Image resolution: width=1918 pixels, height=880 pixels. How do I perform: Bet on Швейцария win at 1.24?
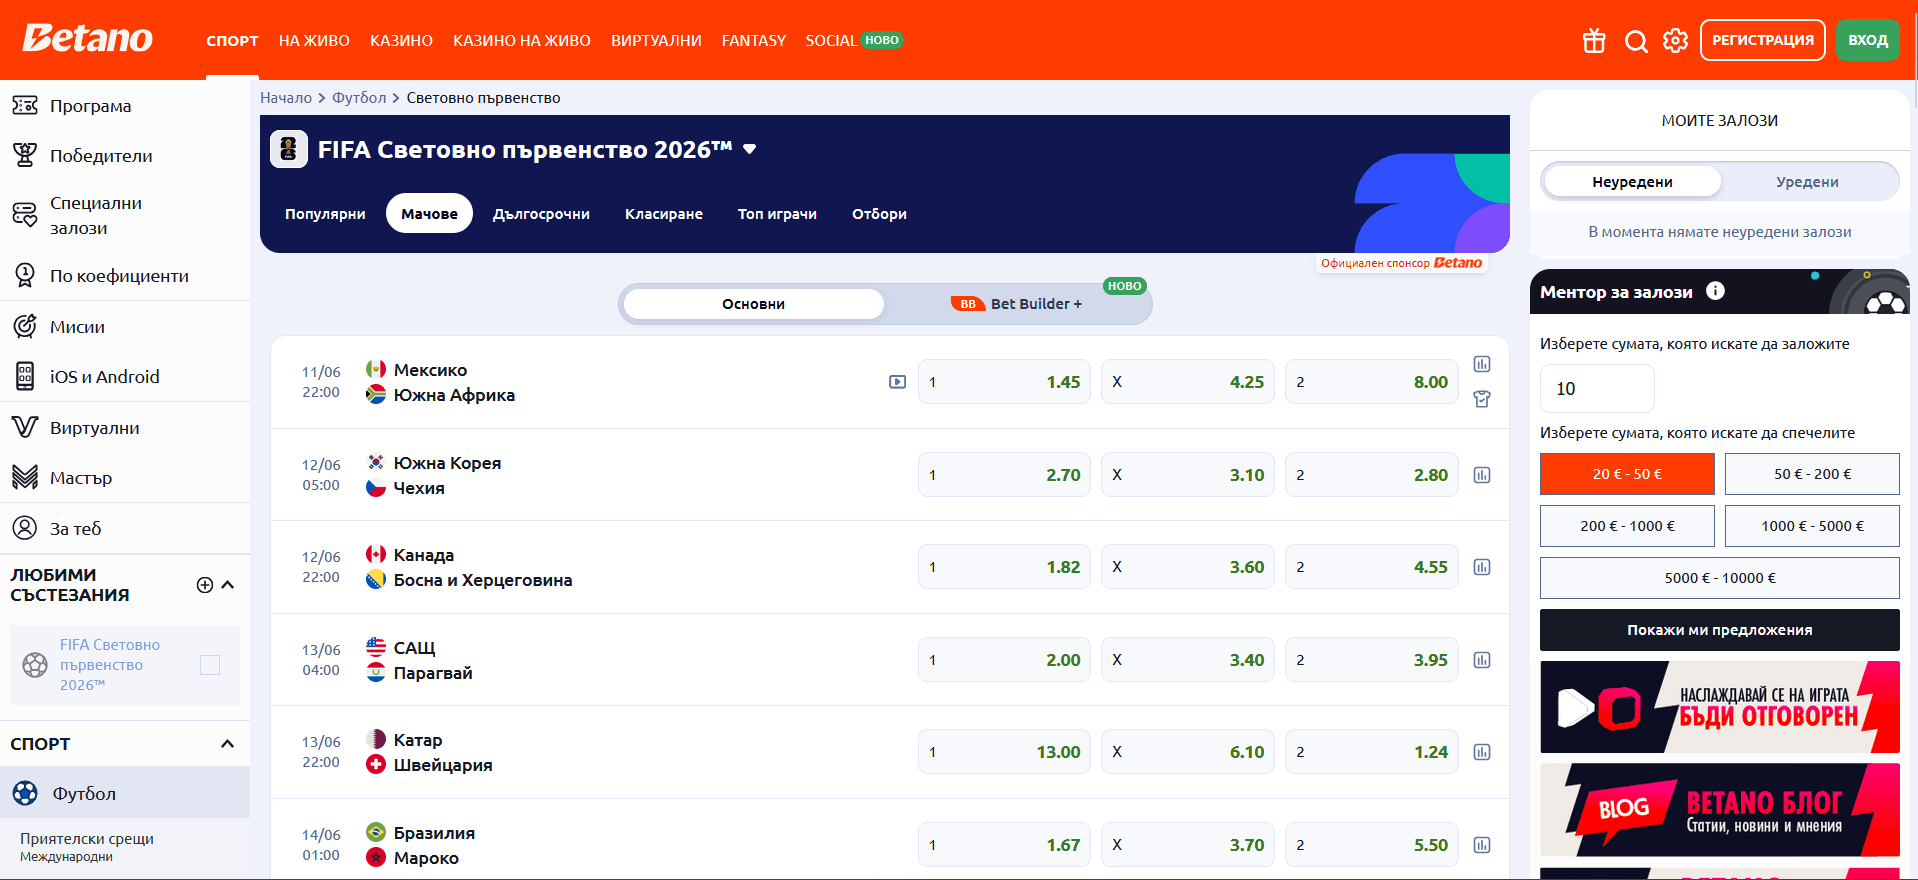1372,752
